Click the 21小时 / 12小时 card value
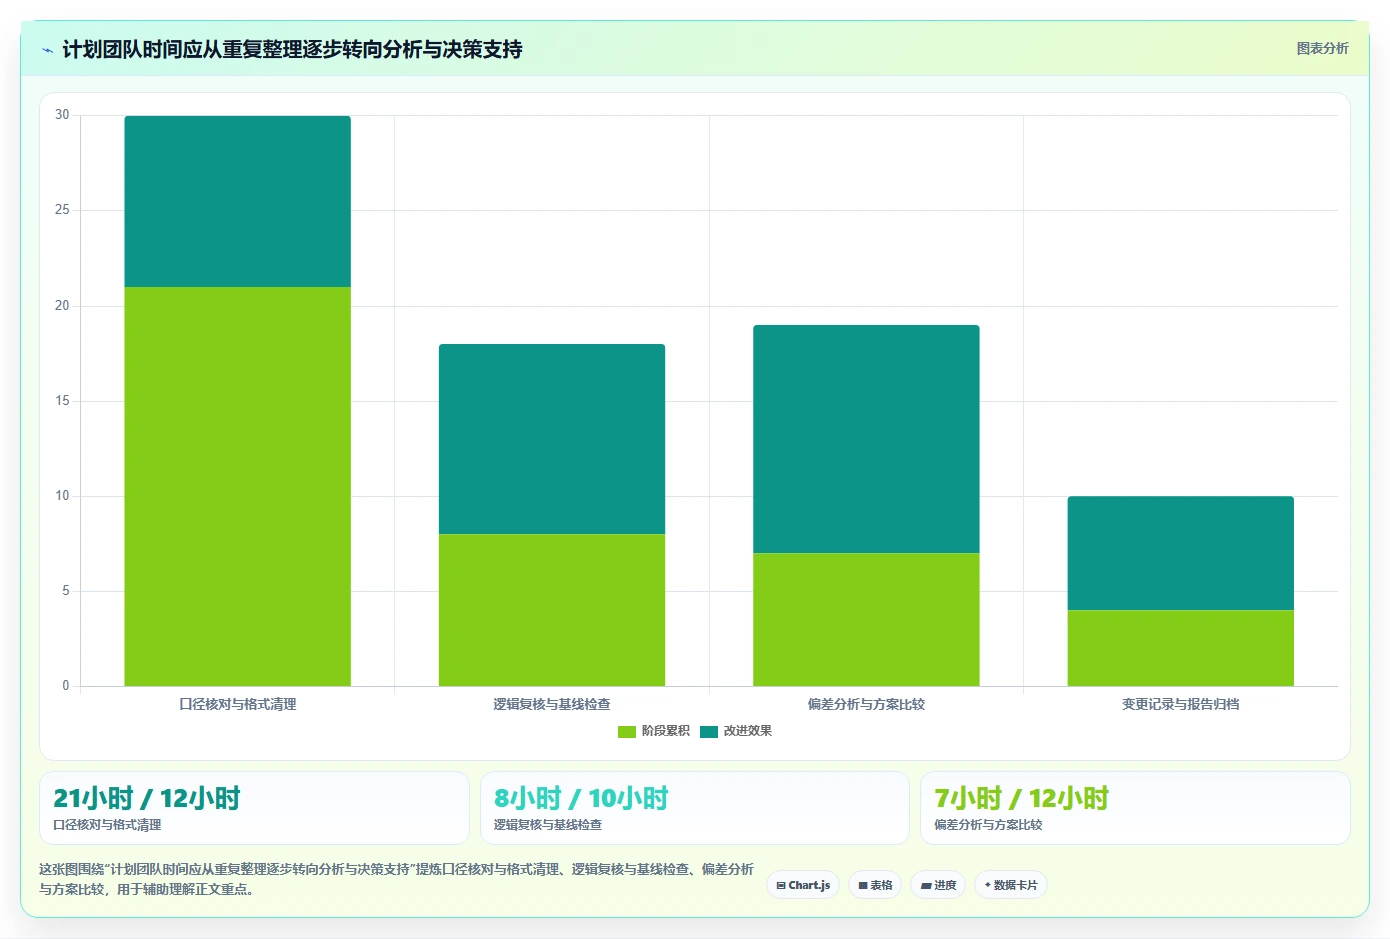This screenshot has width=1390, height=939. coord(147,798)
